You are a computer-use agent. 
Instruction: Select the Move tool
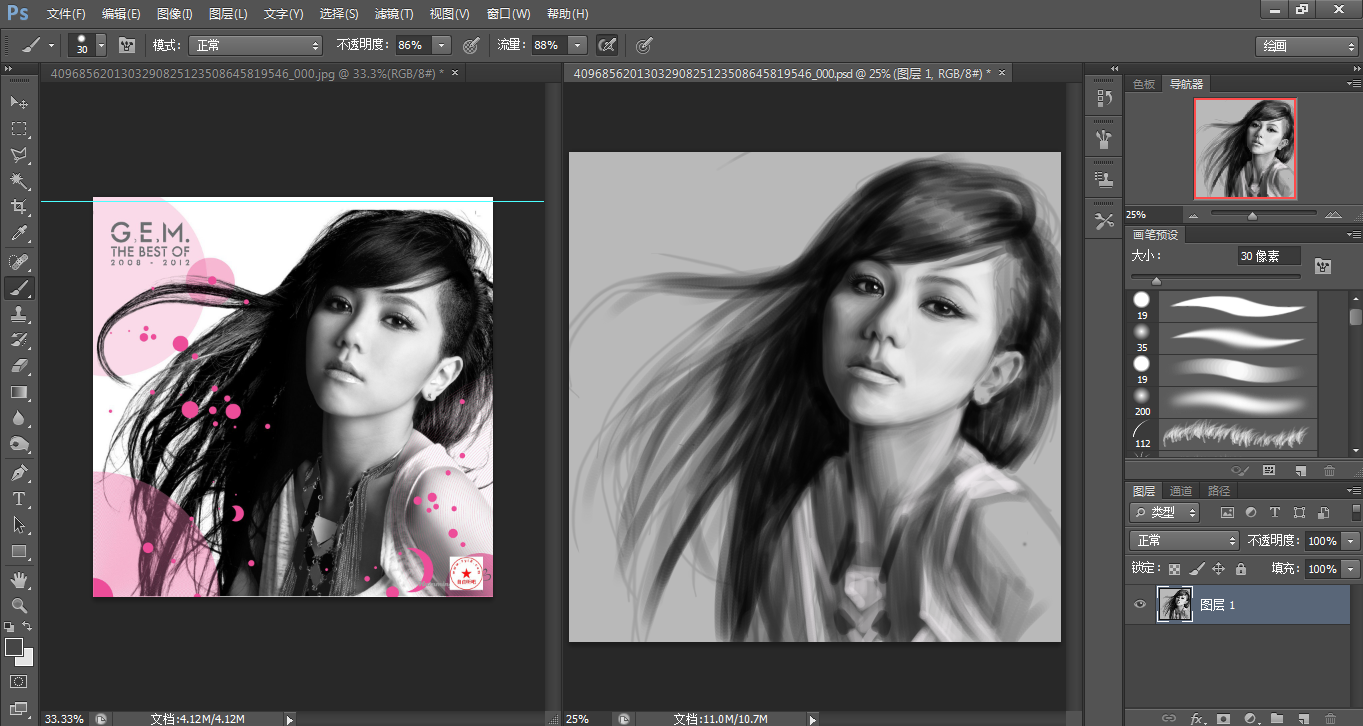pyautogui.click(x=19, y=103)
